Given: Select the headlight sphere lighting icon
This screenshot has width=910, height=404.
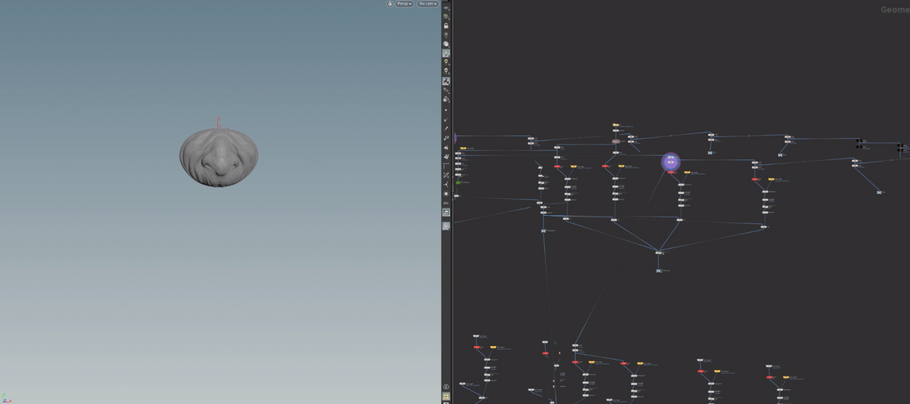Looking at the screenshot, I should [446, 44].
